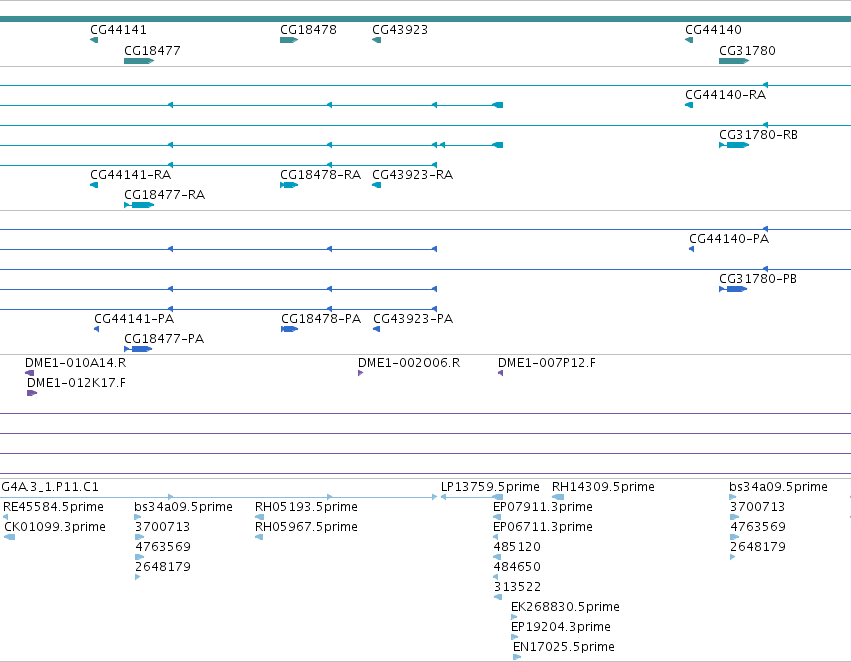Click the CG31780-RB transcript glyph

734,145
